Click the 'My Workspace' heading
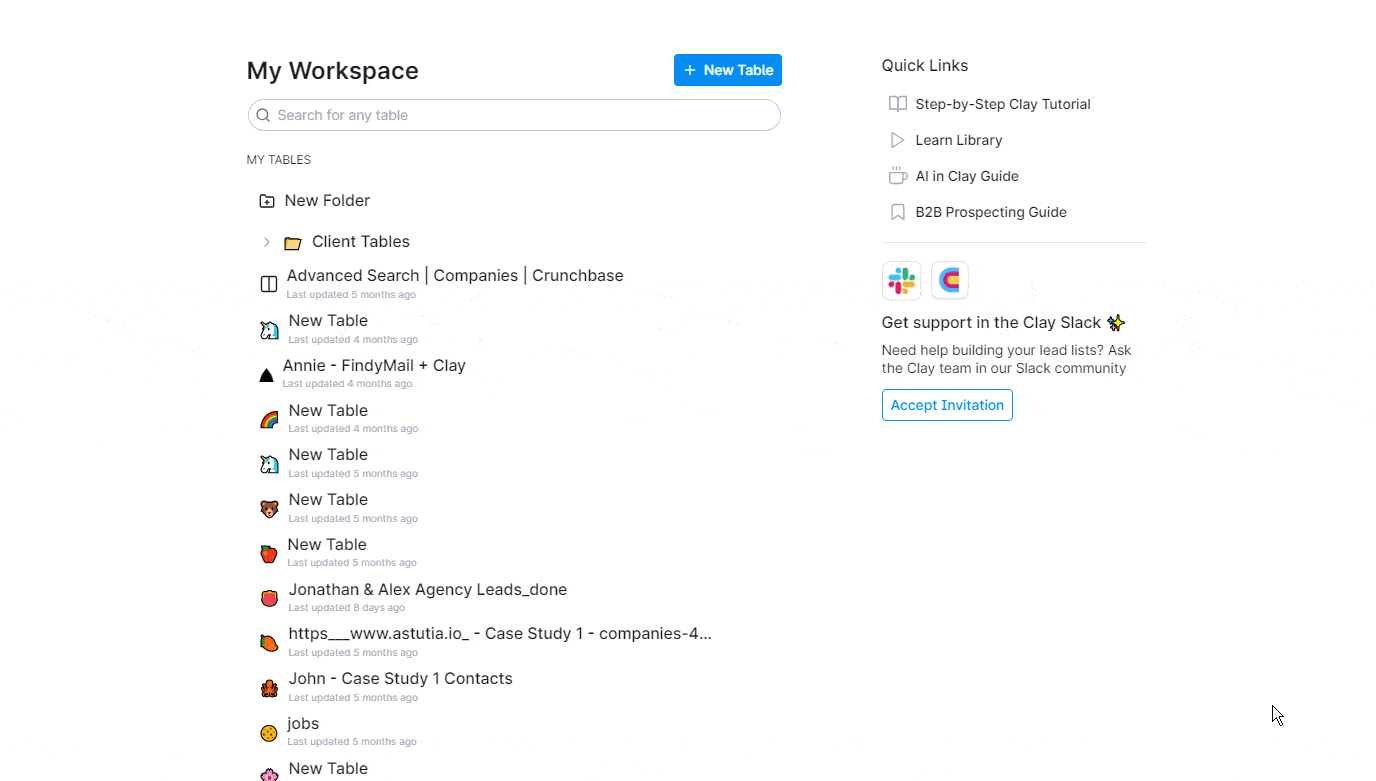This screenshot has width=1376, height=781. pyautogui.click(x=333, y=71)
